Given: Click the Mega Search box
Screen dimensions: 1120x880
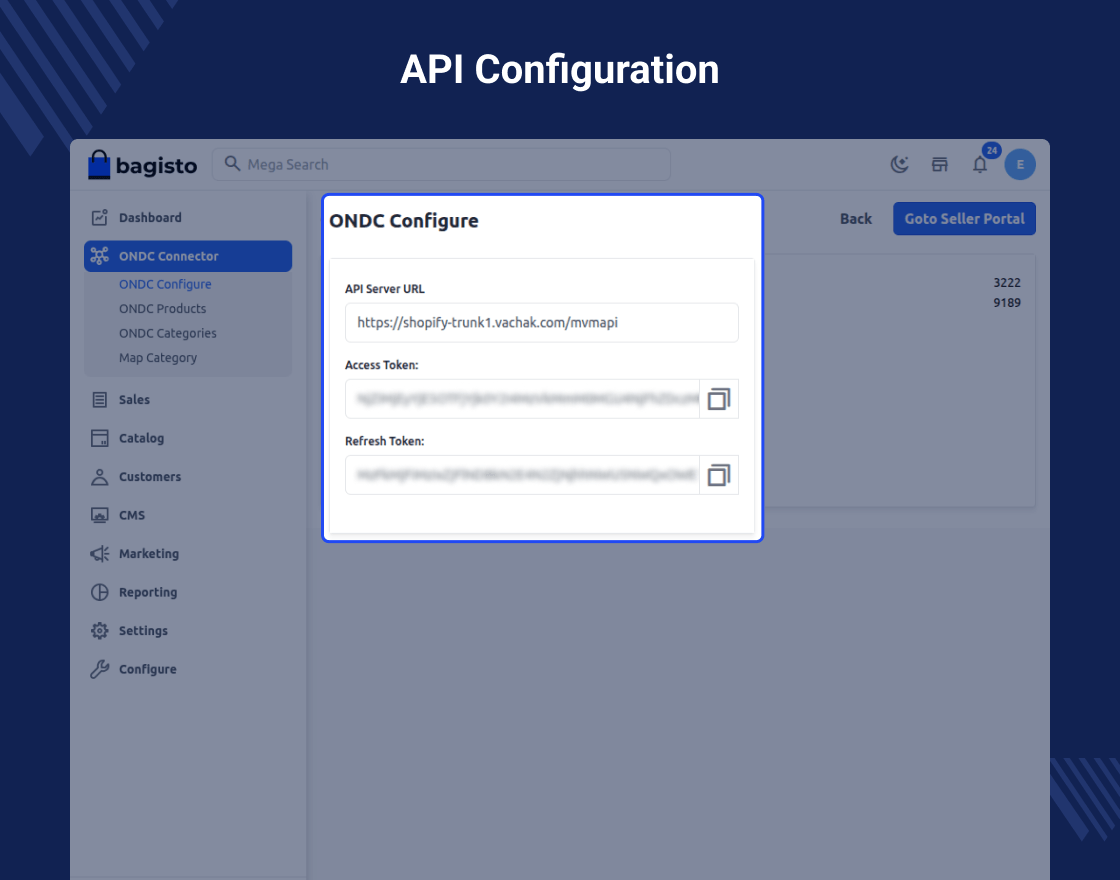Looking at the screenshot, I should (x=441, y=165).
